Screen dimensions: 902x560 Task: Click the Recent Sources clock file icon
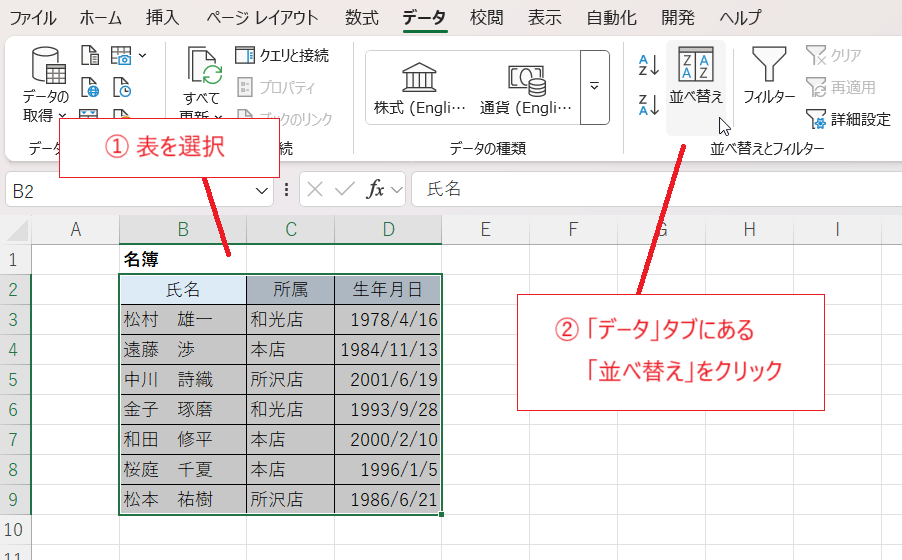121,87
